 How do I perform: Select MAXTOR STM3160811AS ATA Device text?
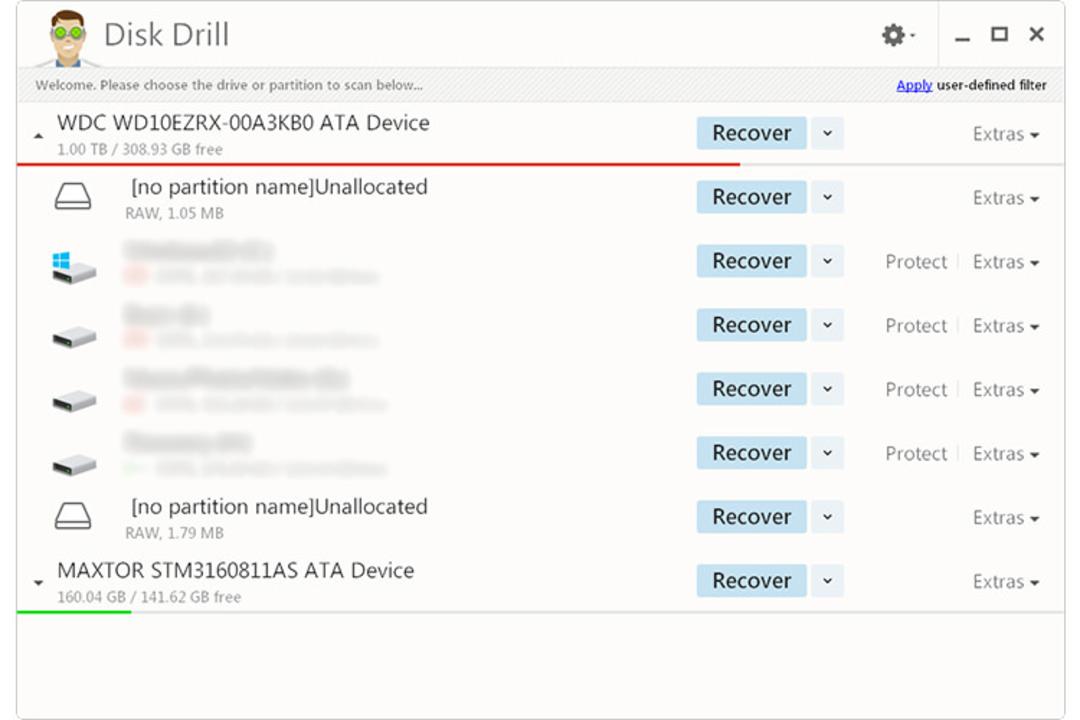(236, 570)
